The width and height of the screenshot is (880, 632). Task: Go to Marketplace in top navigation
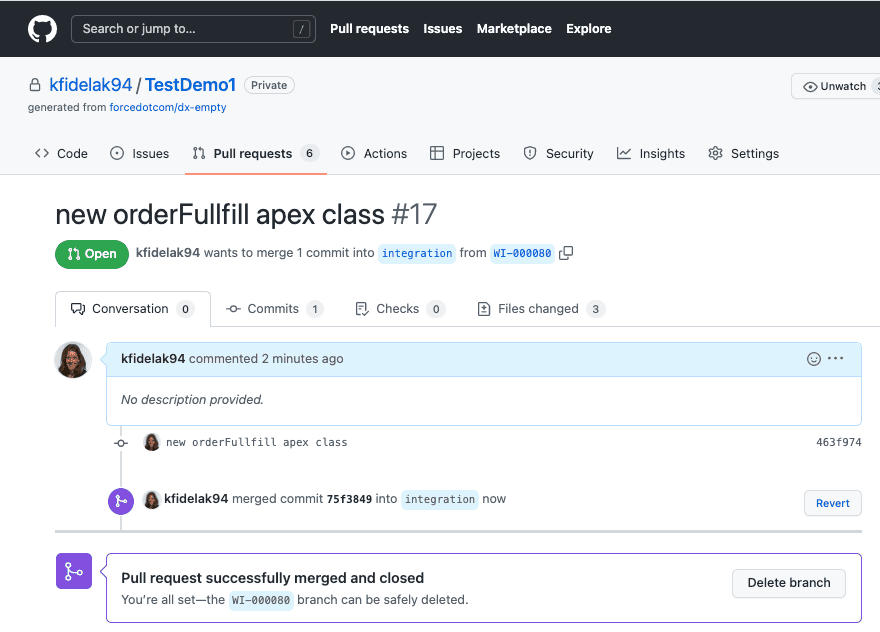(x=514, y=29)
